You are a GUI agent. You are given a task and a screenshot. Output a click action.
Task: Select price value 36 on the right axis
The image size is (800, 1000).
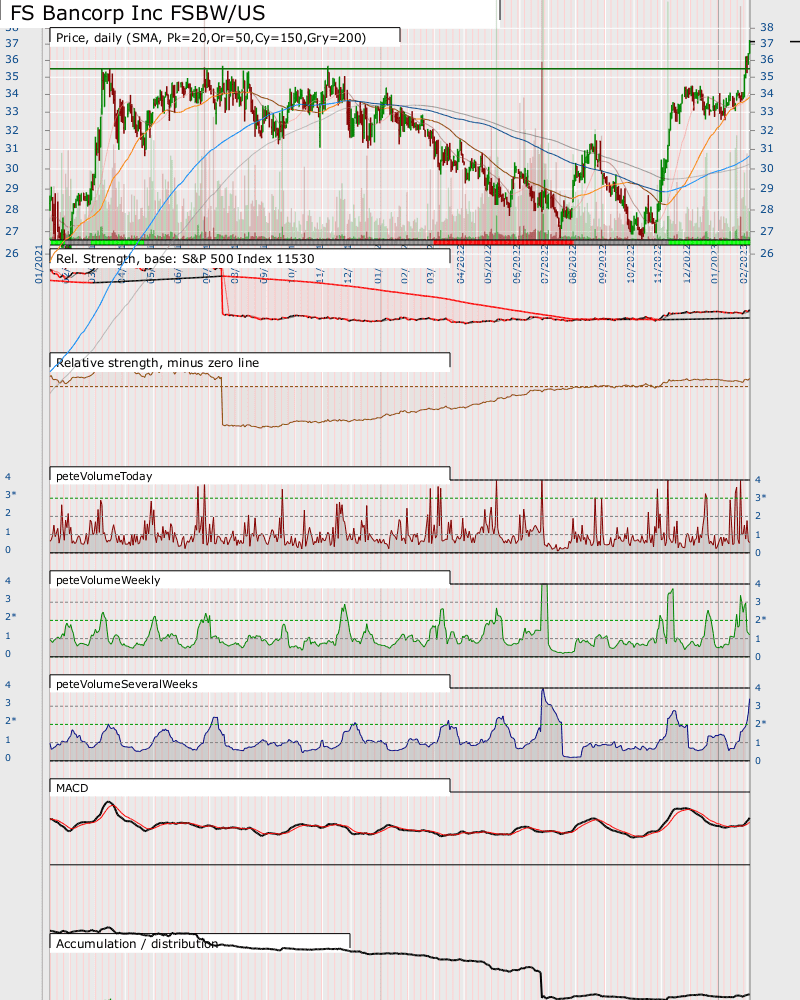pos(766,59)
